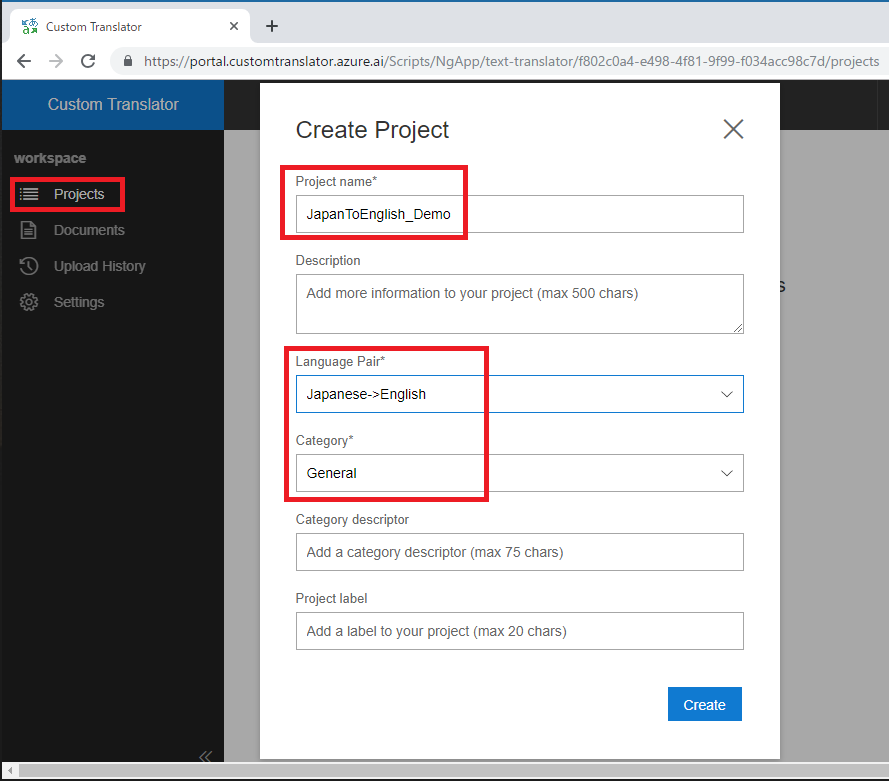Screen dimensions: 889x781
Task: Click into the Description text area
Action: [x=519, y=303]
